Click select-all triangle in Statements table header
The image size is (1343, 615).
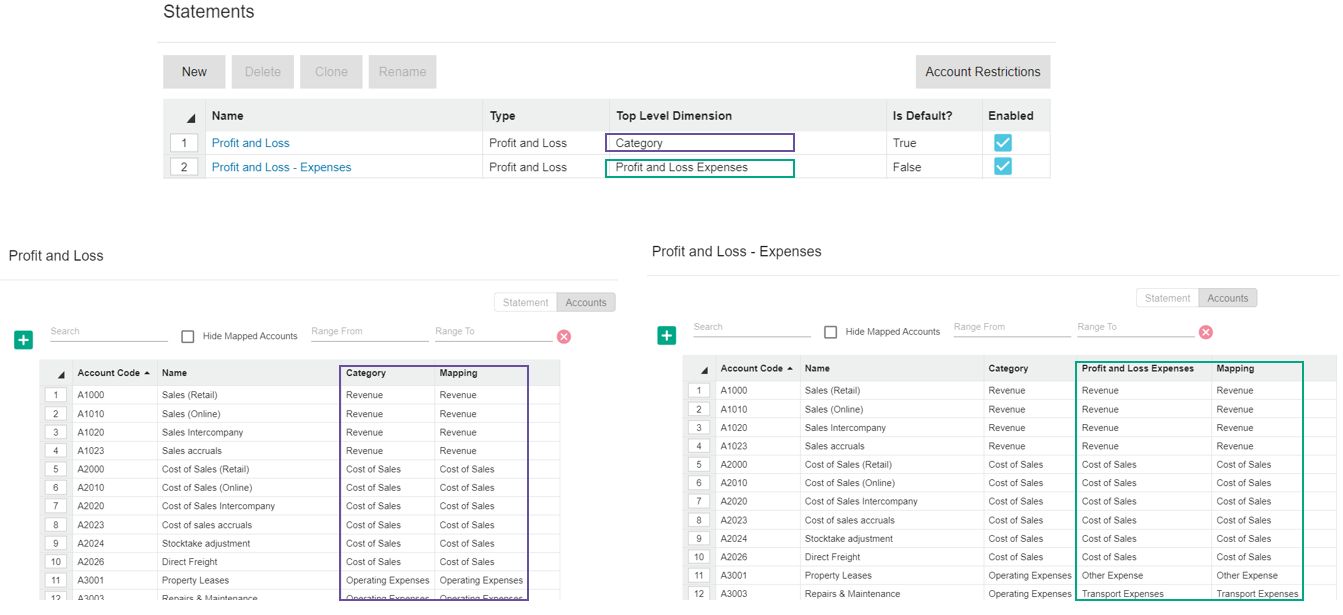[190, 117]
